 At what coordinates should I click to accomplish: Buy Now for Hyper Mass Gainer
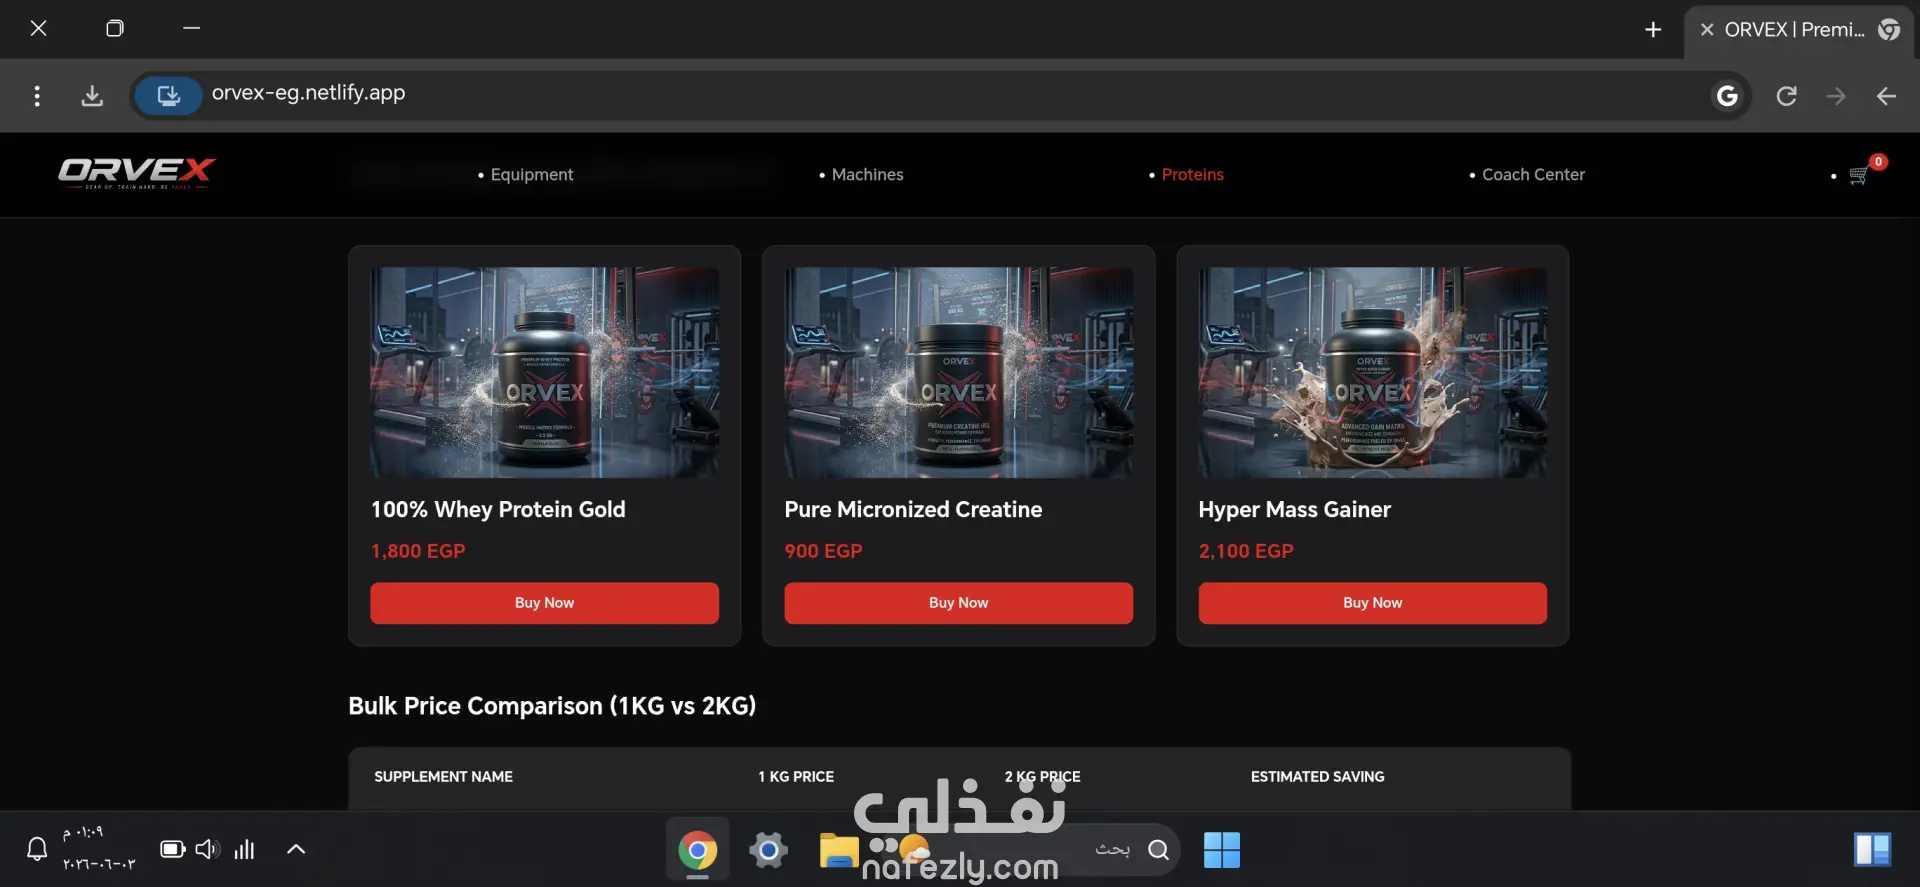coord(1372,603)
